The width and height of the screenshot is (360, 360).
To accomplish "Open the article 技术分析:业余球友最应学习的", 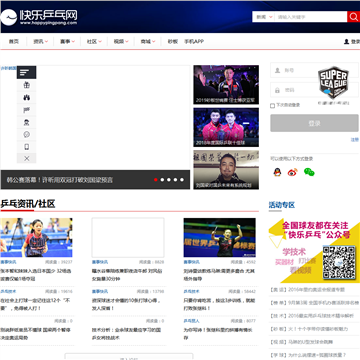I will (x=127, y=334).
